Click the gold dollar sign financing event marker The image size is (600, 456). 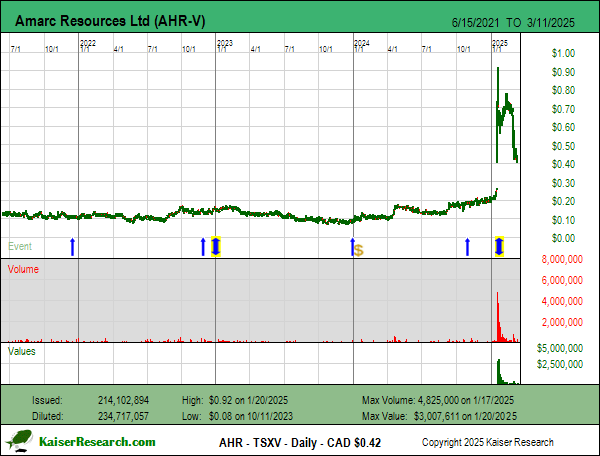pyautogui.click(x=359, y=251)
